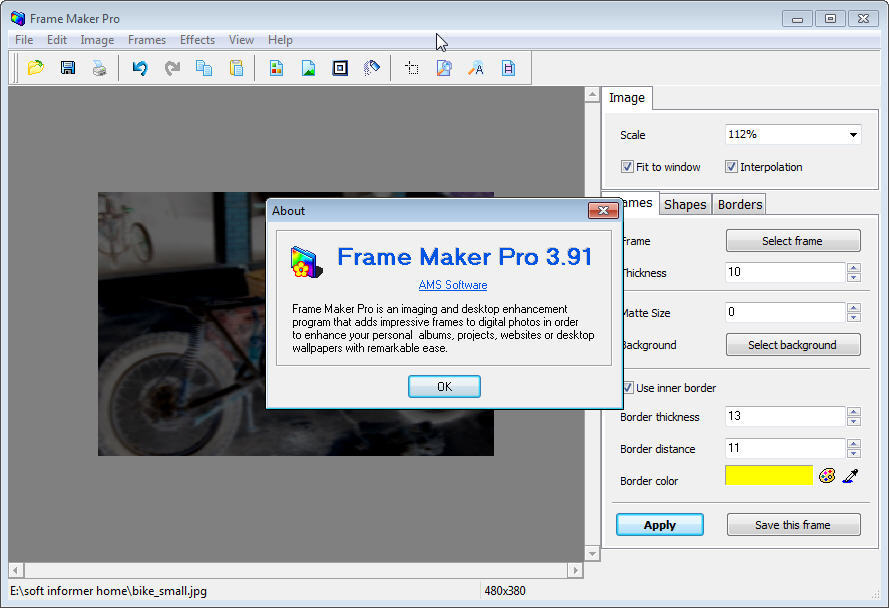Screen dimensions: 889x608
Task: Uncheck Use inner border
Action: [x=629, y=387]
